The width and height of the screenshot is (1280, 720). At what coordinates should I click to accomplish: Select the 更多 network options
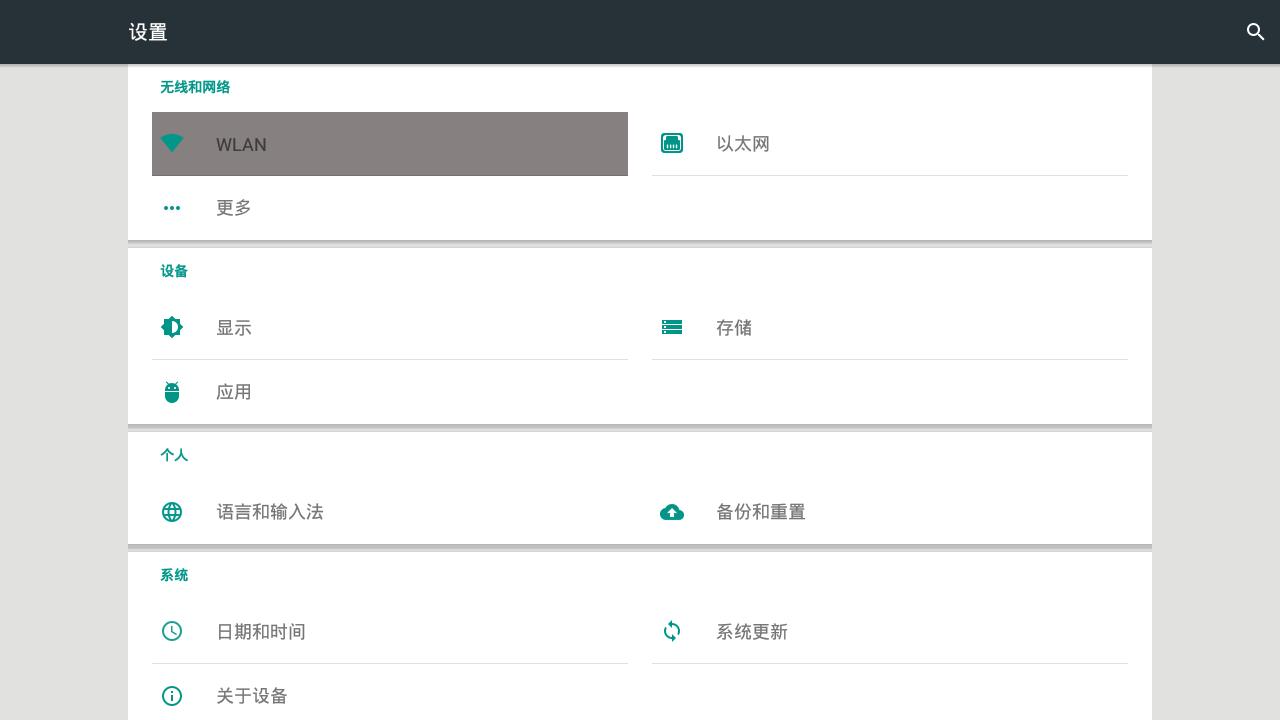(x=234, y=208)
